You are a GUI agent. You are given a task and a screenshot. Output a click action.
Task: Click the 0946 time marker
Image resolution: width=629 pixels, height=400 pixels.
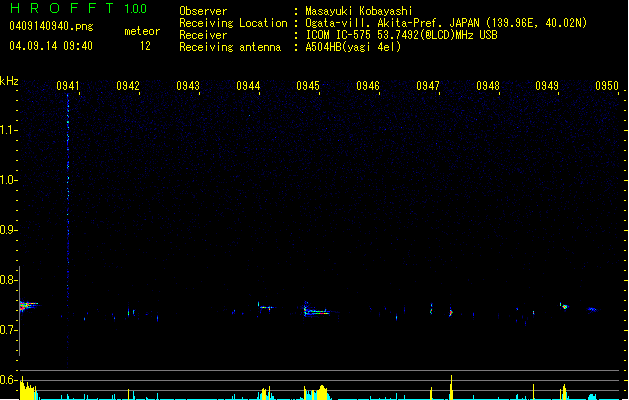coord(368,86)
